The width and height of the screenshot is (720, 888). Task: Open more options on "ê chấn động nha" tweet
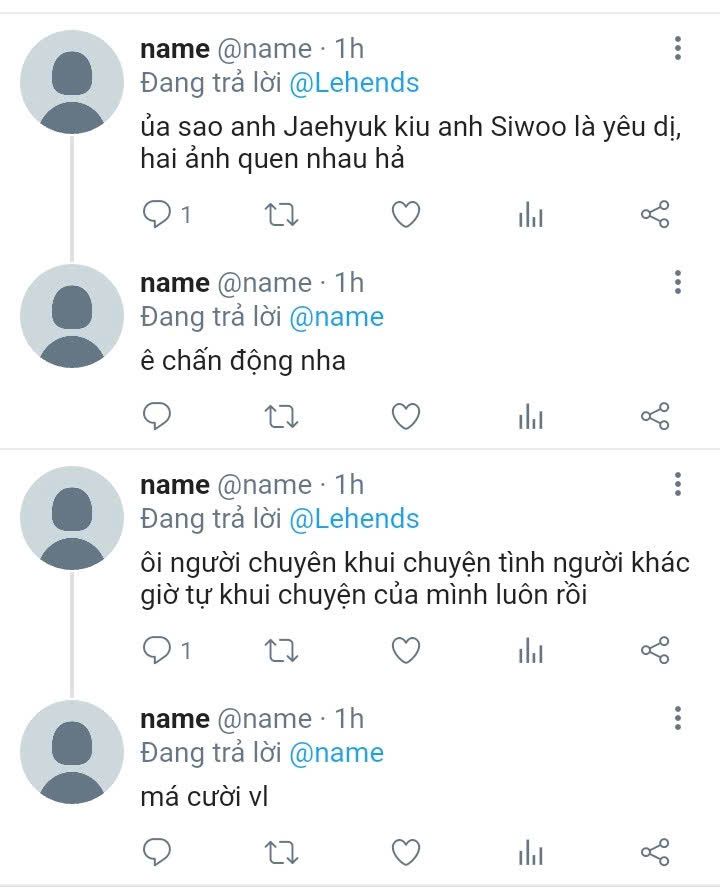point(678,282)
